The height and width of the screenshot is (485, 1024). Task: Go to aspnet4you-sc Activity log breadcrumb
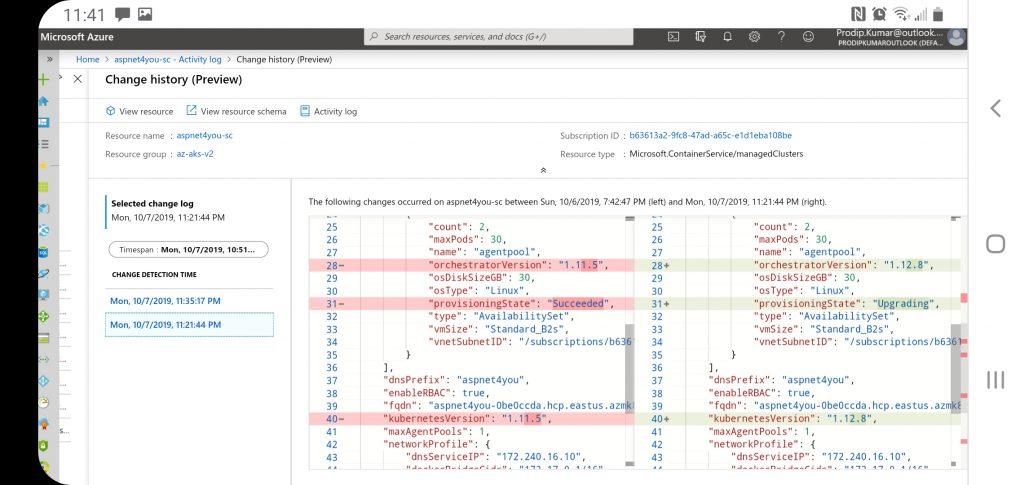coord(168,59)
